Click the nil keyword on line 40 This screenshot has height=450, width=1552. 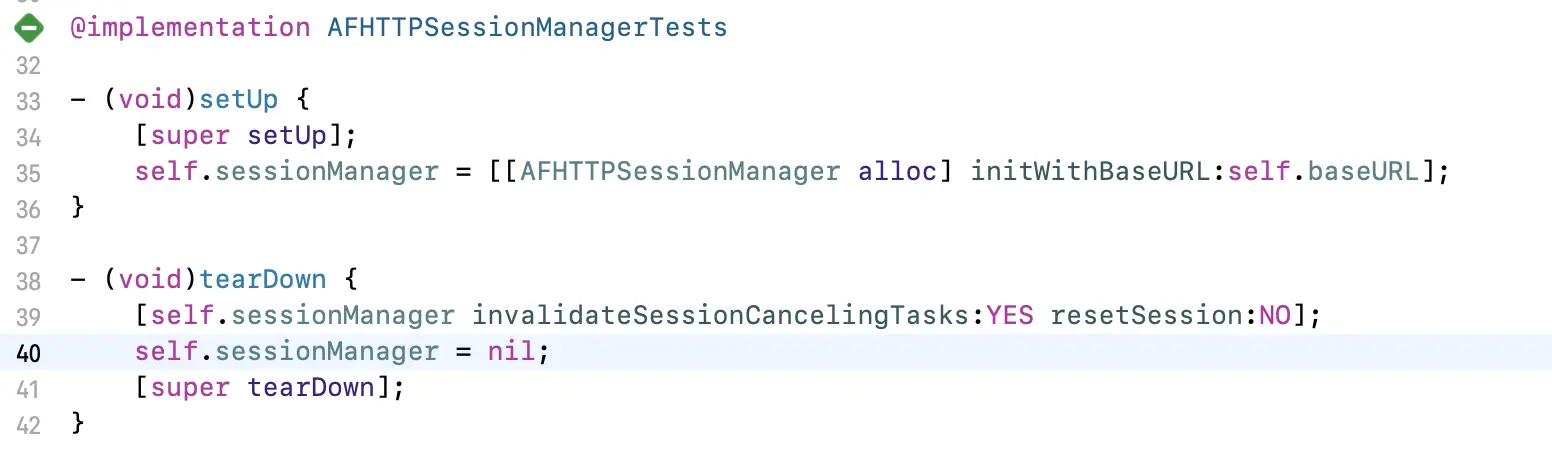click(513, 352)
